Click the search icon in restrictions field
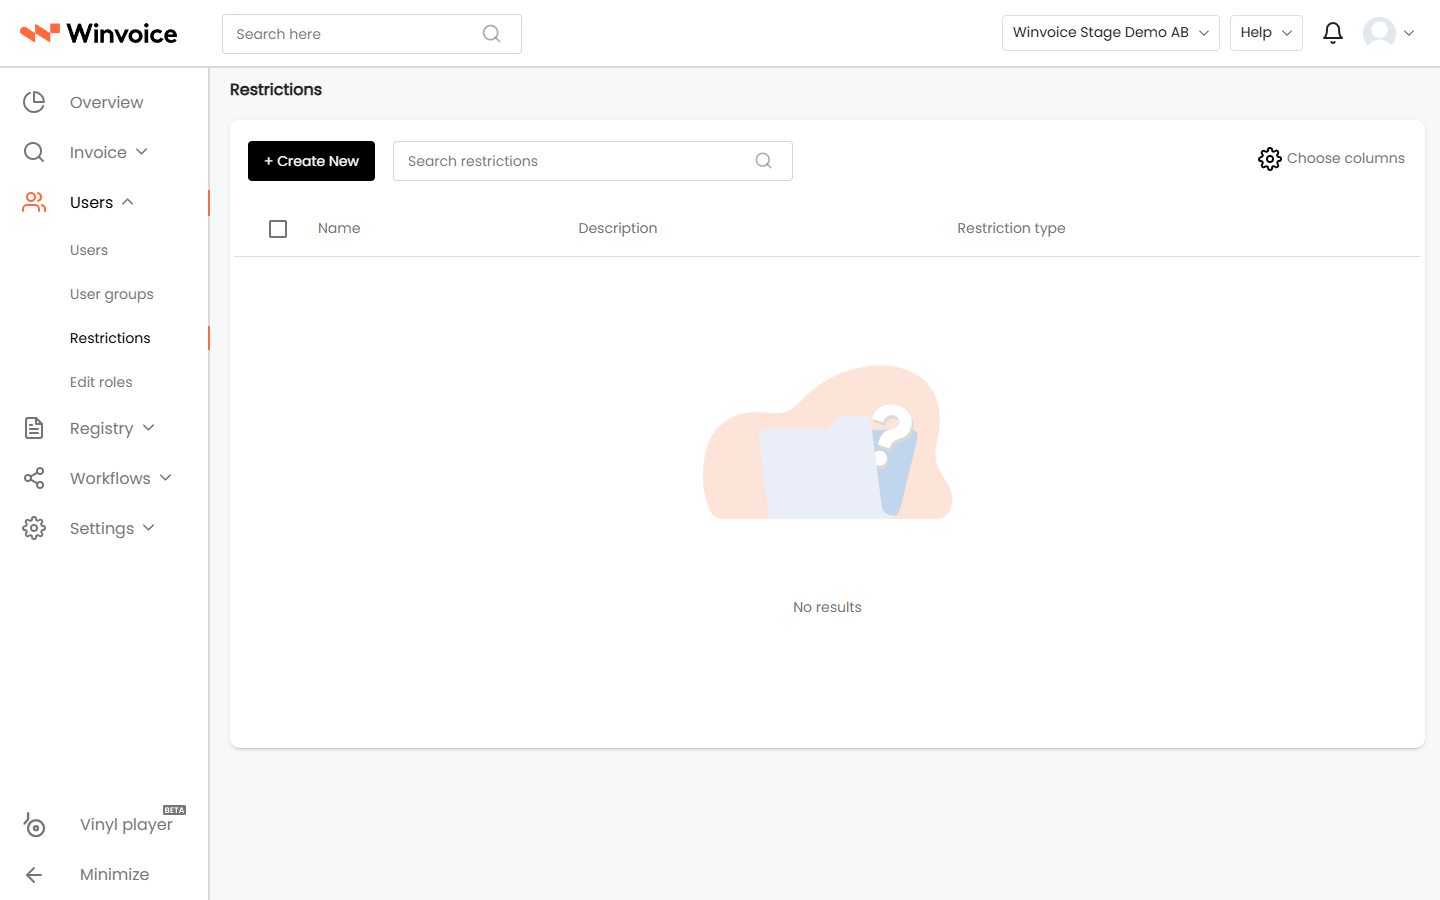This screenshot has height=900, width=1440. (x=763, y=160)
